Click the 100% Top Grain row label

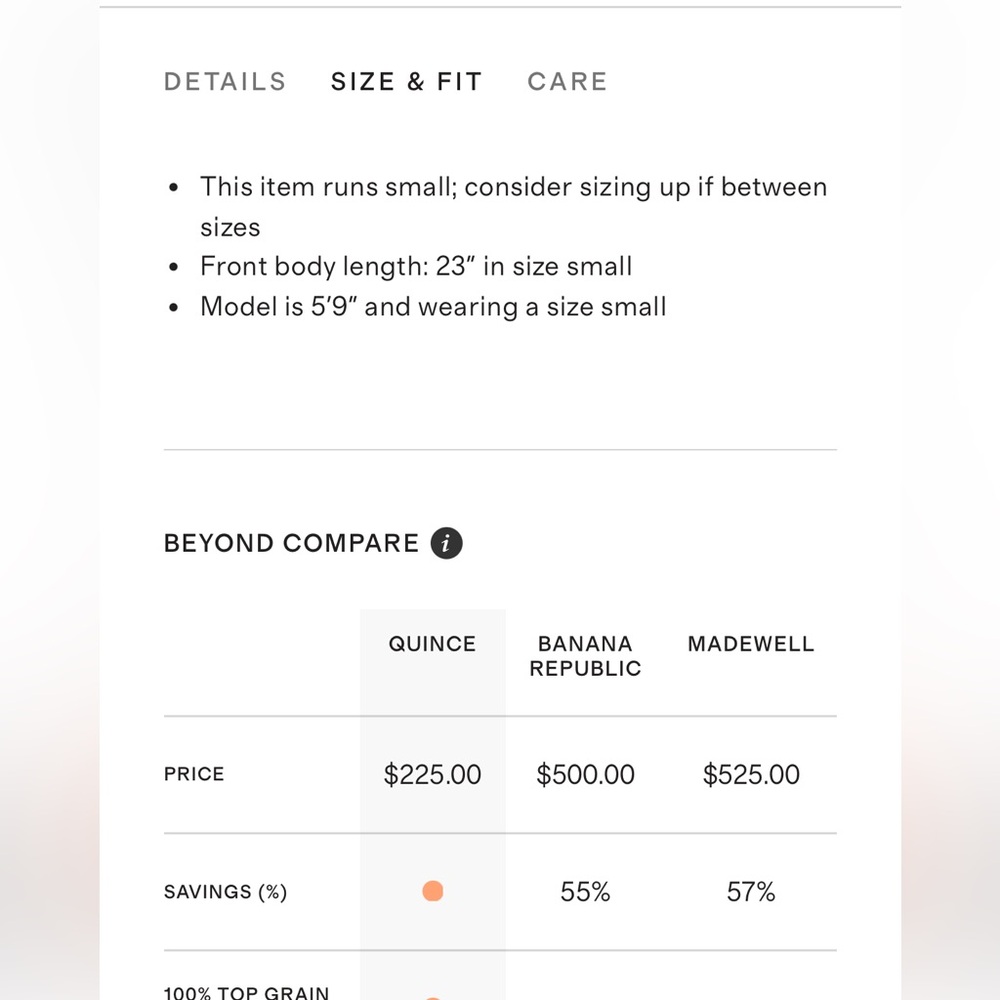pyautogui.click(x=247, y=992)
